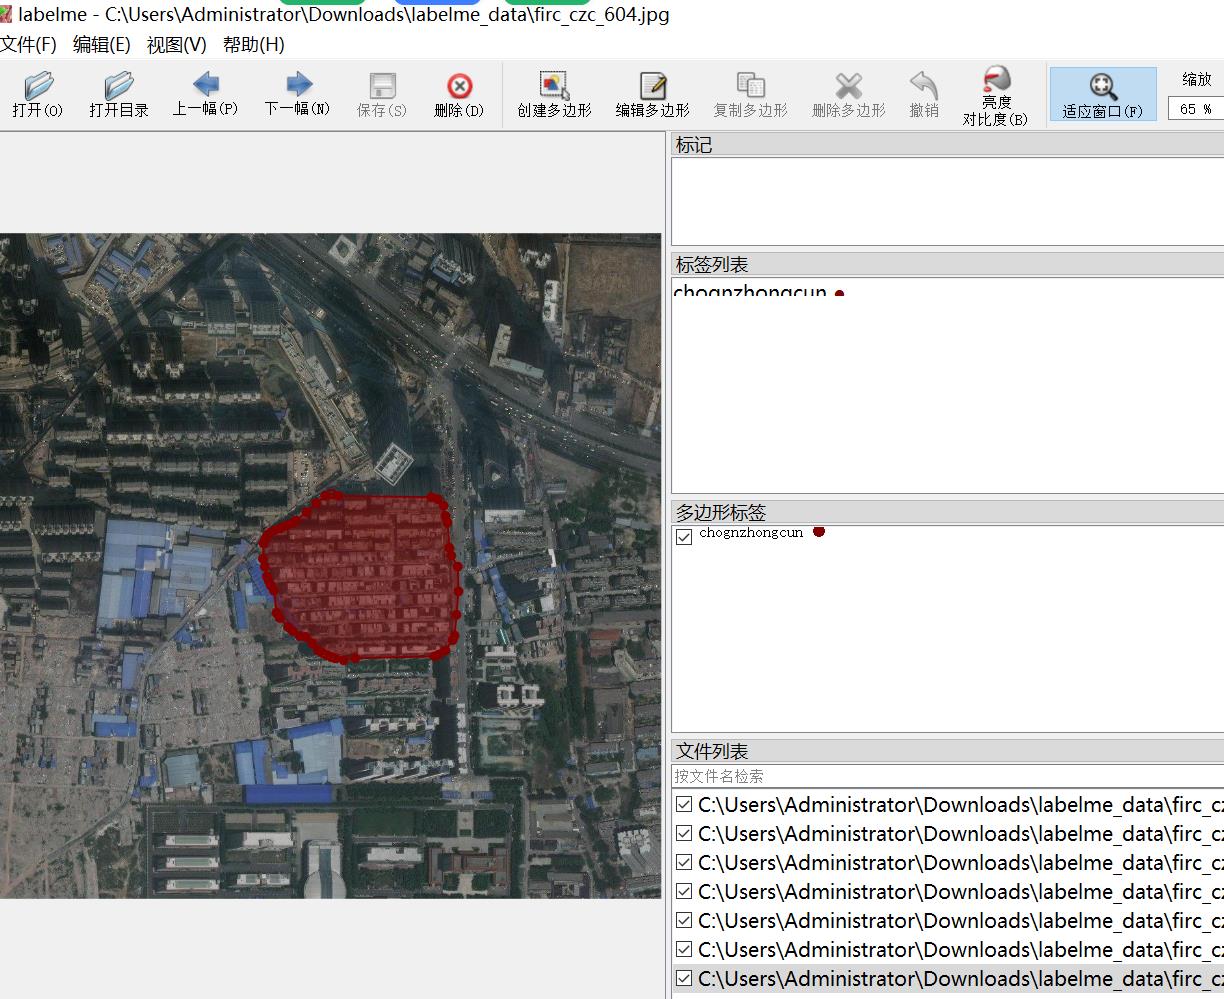
Task: Select the Edit Polygons (编辑多边形) tool
Action: (652, 95)
